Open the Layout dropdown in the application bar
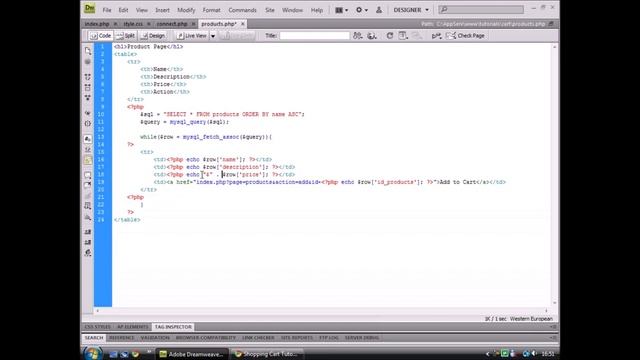The height and width of the screenshot is (360, 640). [x=341, y=10]
